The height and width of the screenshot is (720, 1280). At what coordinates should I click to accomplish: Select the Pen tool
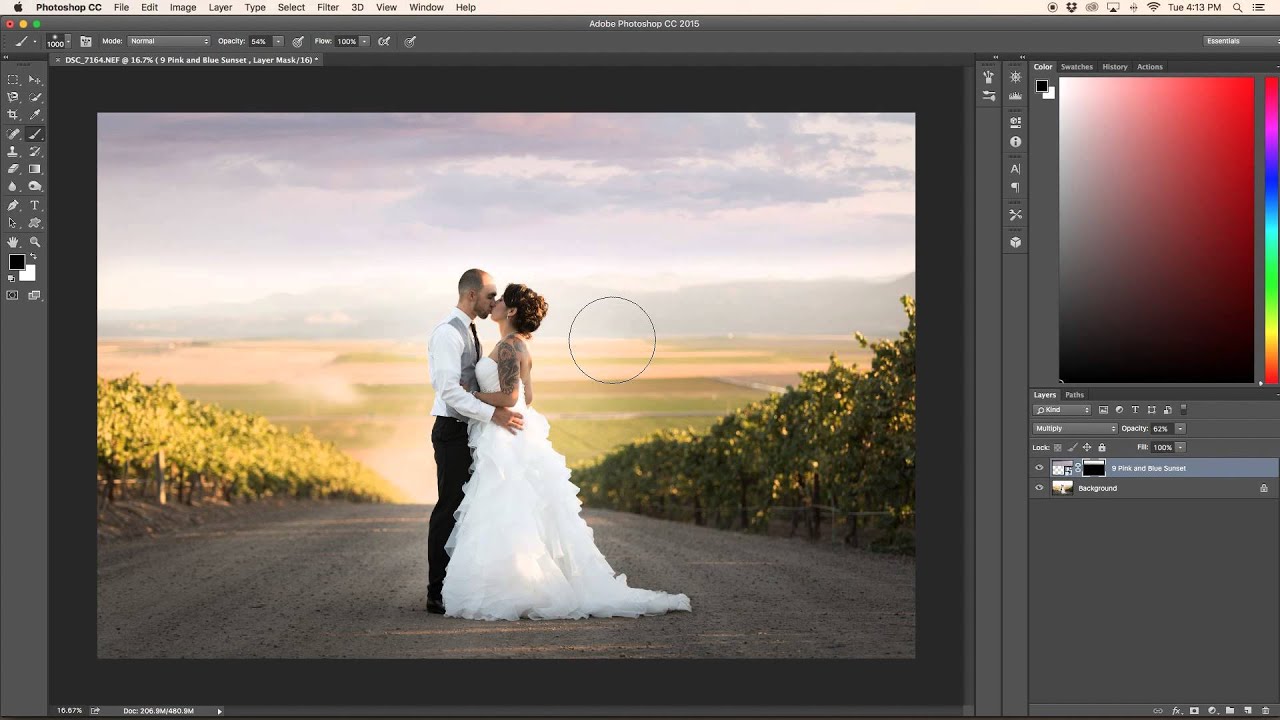(x=13, y=205)
